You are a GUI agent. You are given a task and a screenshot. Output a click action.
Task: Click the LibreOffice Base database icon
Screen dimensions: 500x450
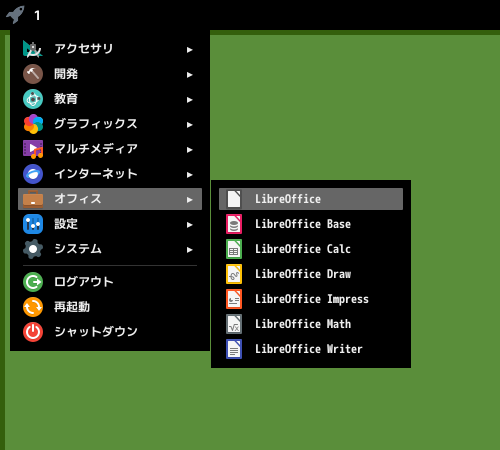(234, 224)
